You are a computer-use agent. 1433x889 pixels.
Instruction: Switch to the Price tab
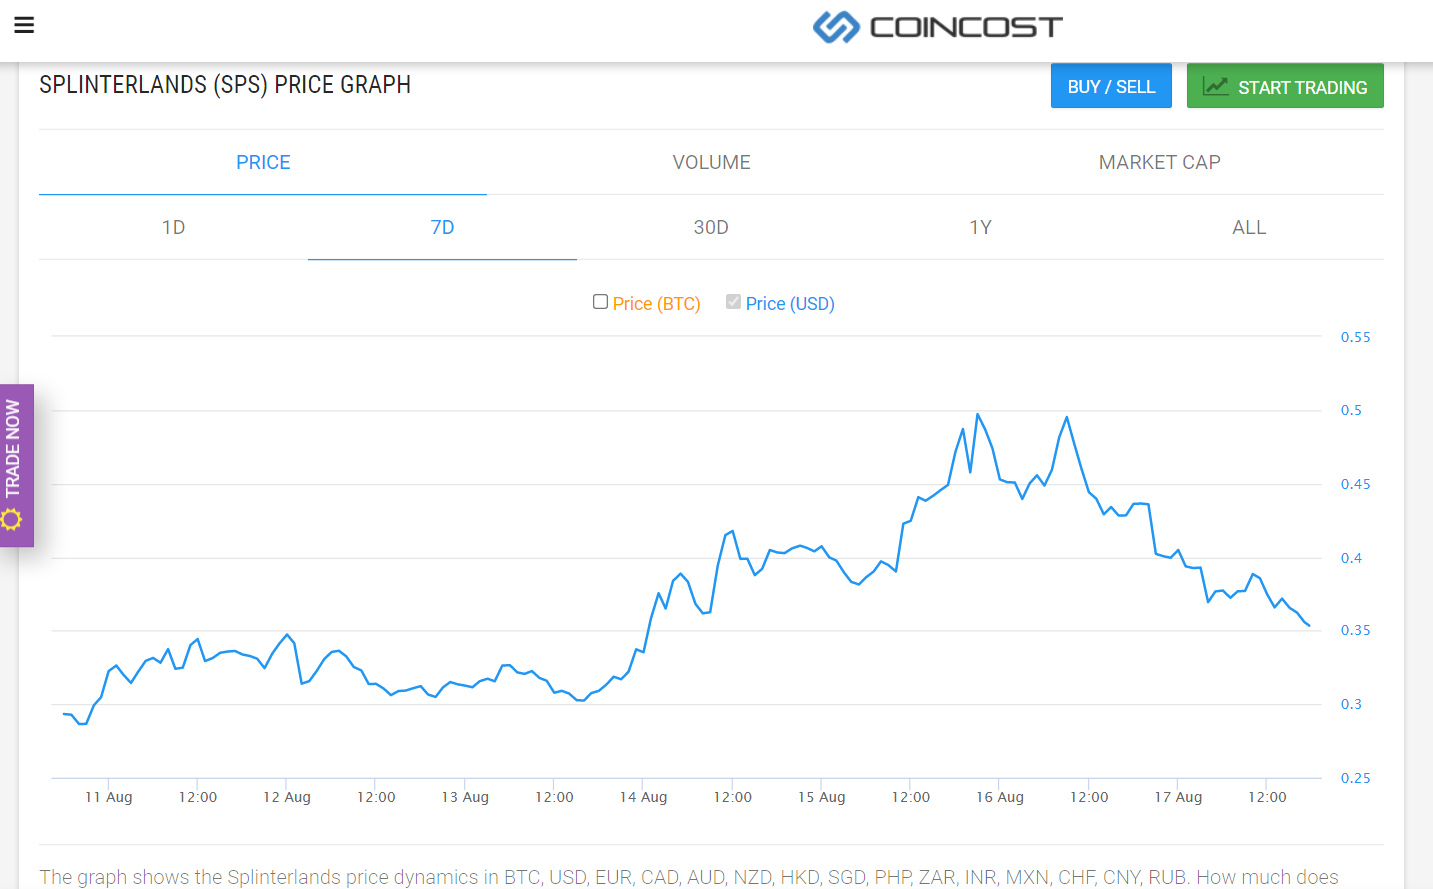[x=263, y=162]
